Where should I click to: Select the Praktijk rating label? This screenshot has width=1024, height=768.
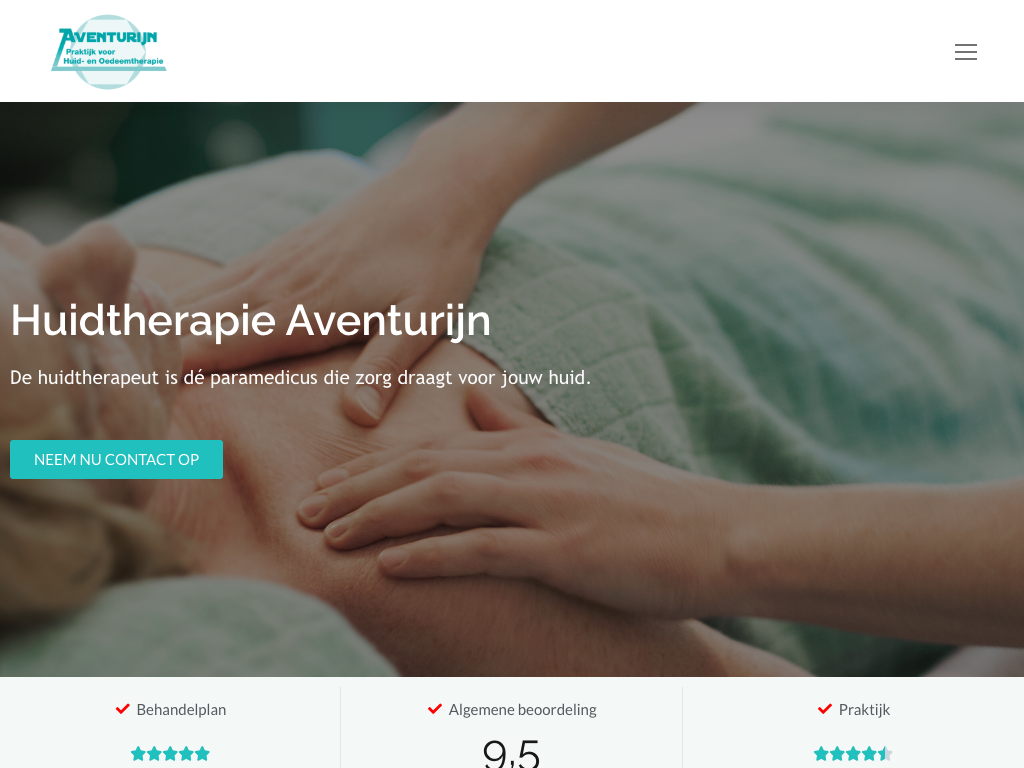pyautogui.click(x=864, y=710)
